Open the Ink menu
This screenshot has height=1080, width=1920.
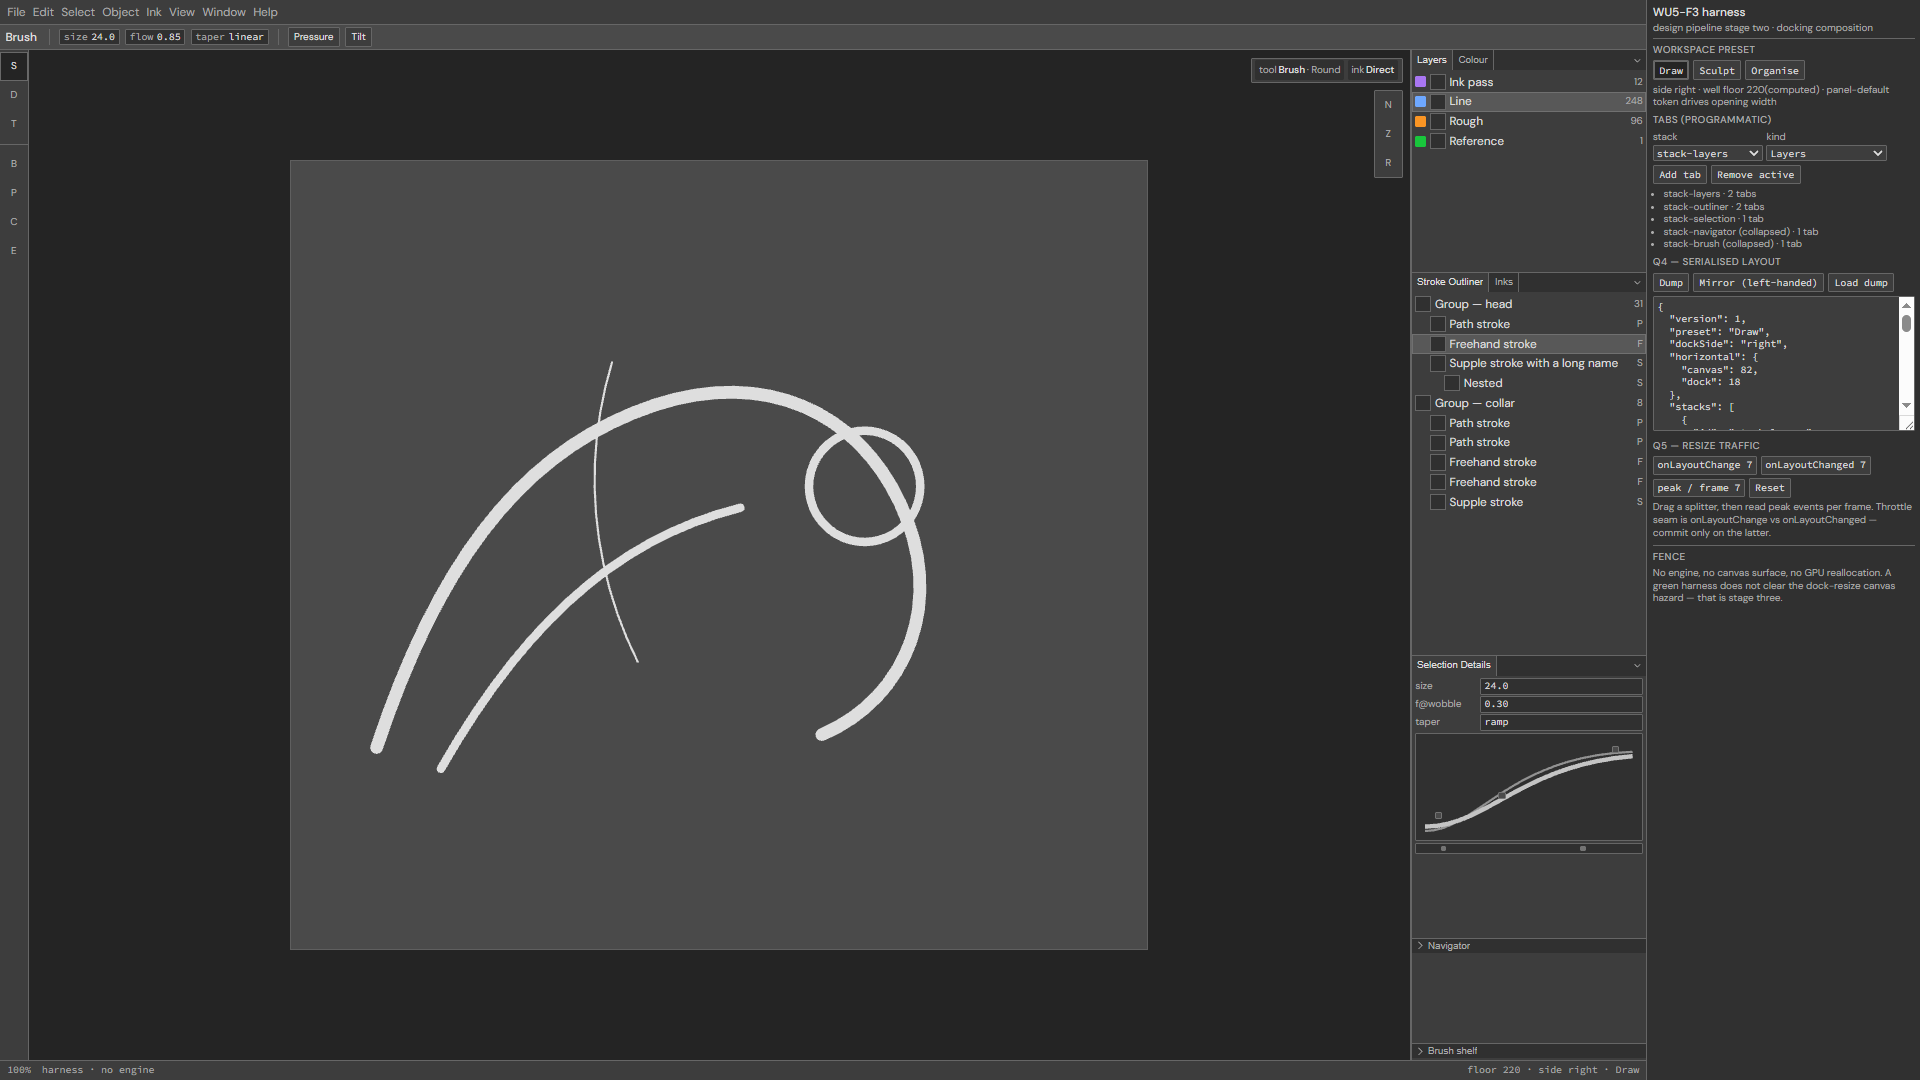[x=153, y=12]
